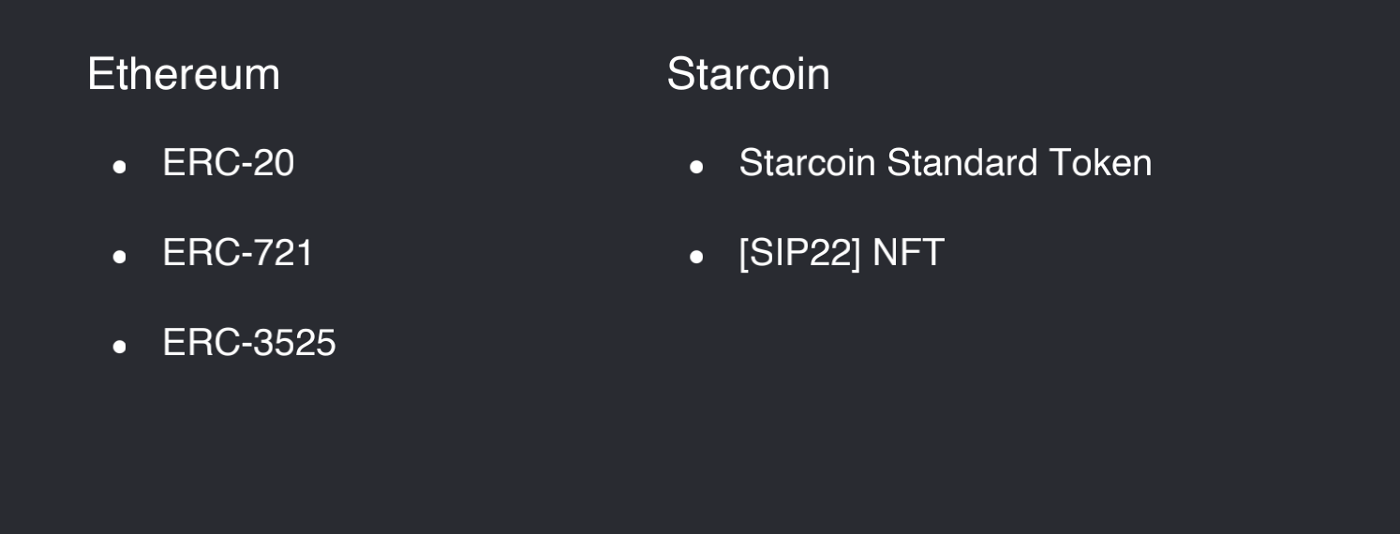This screenshot has height=534, width=1400.
Task: Select the ERC-3525 list item
Action: 249,343
